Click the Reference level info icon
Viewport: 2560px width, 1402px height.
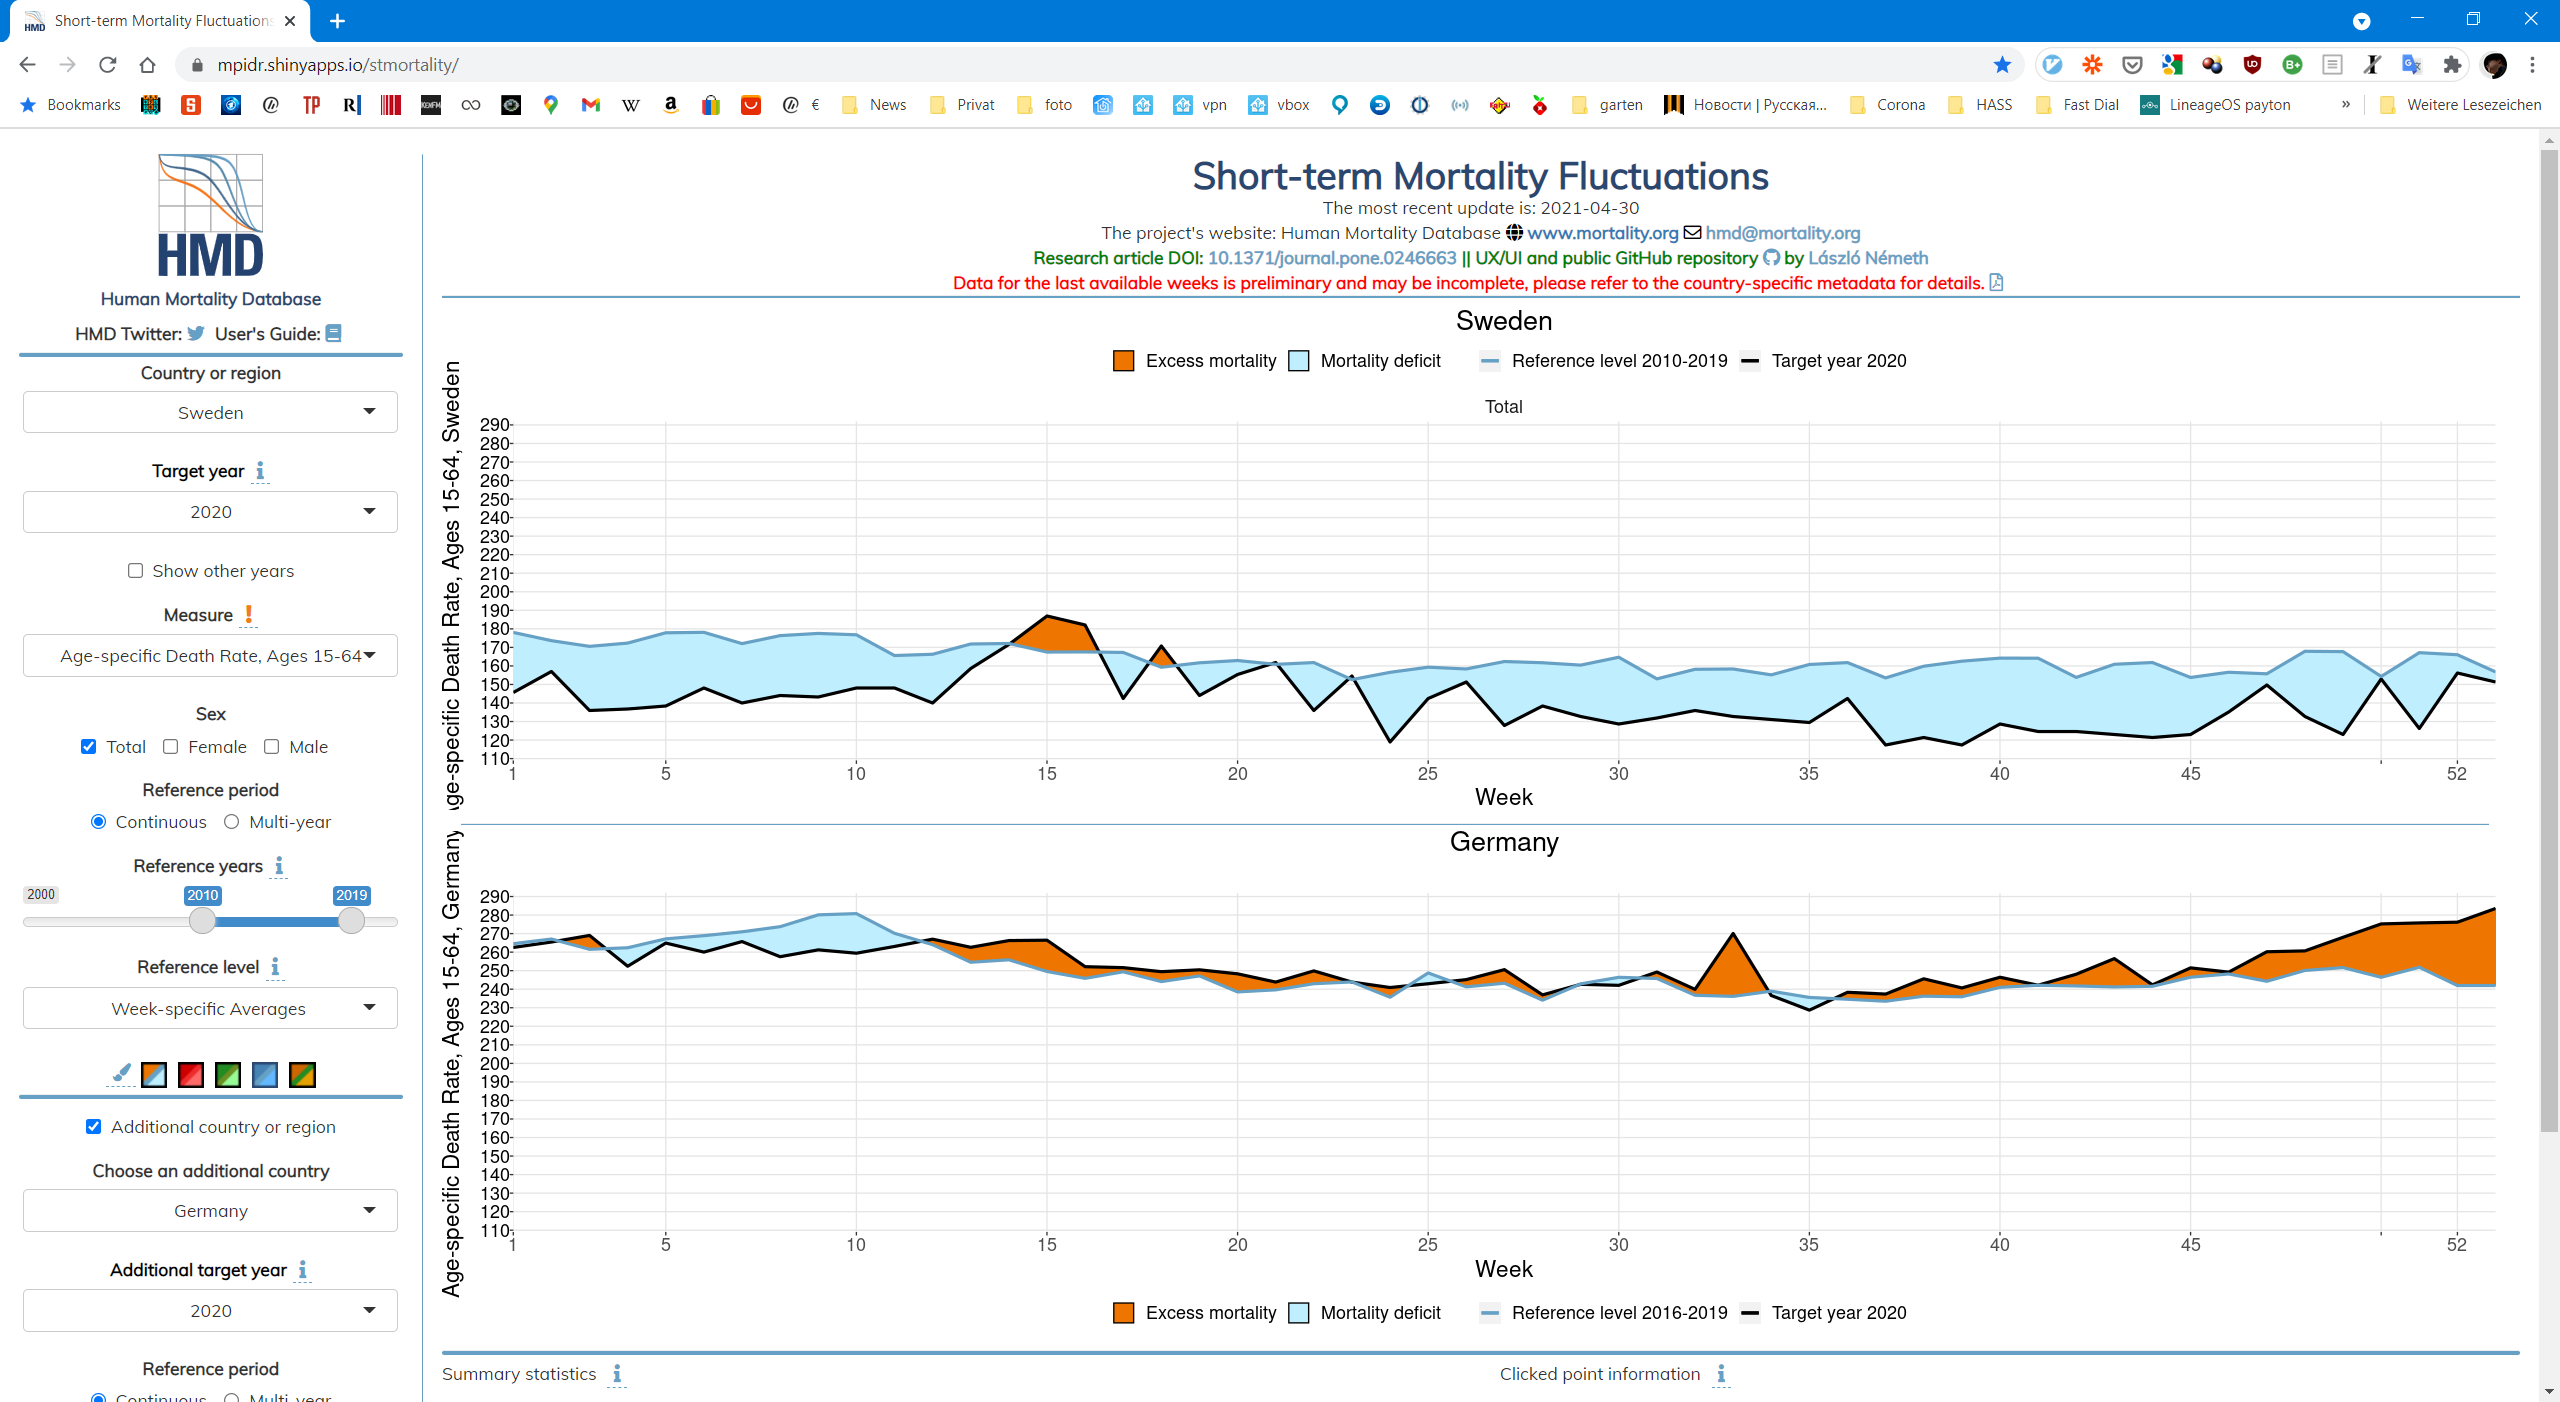[275, 967]
